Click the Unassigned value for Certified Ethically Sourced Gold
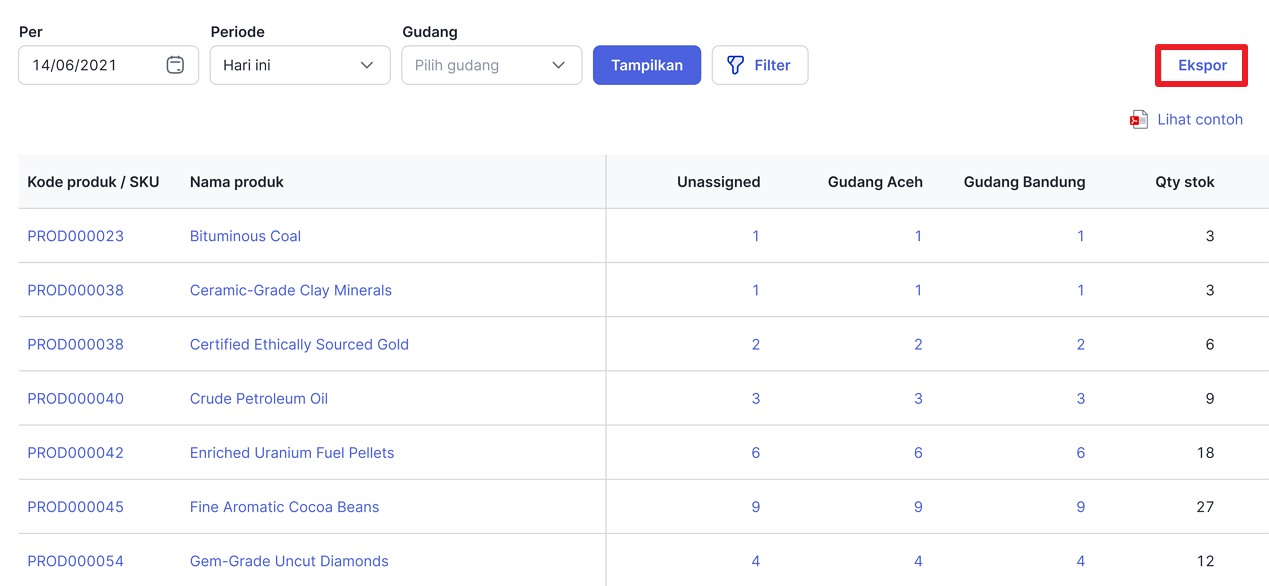Screen dimensions: 1269x586 click(x=756, y=344)
